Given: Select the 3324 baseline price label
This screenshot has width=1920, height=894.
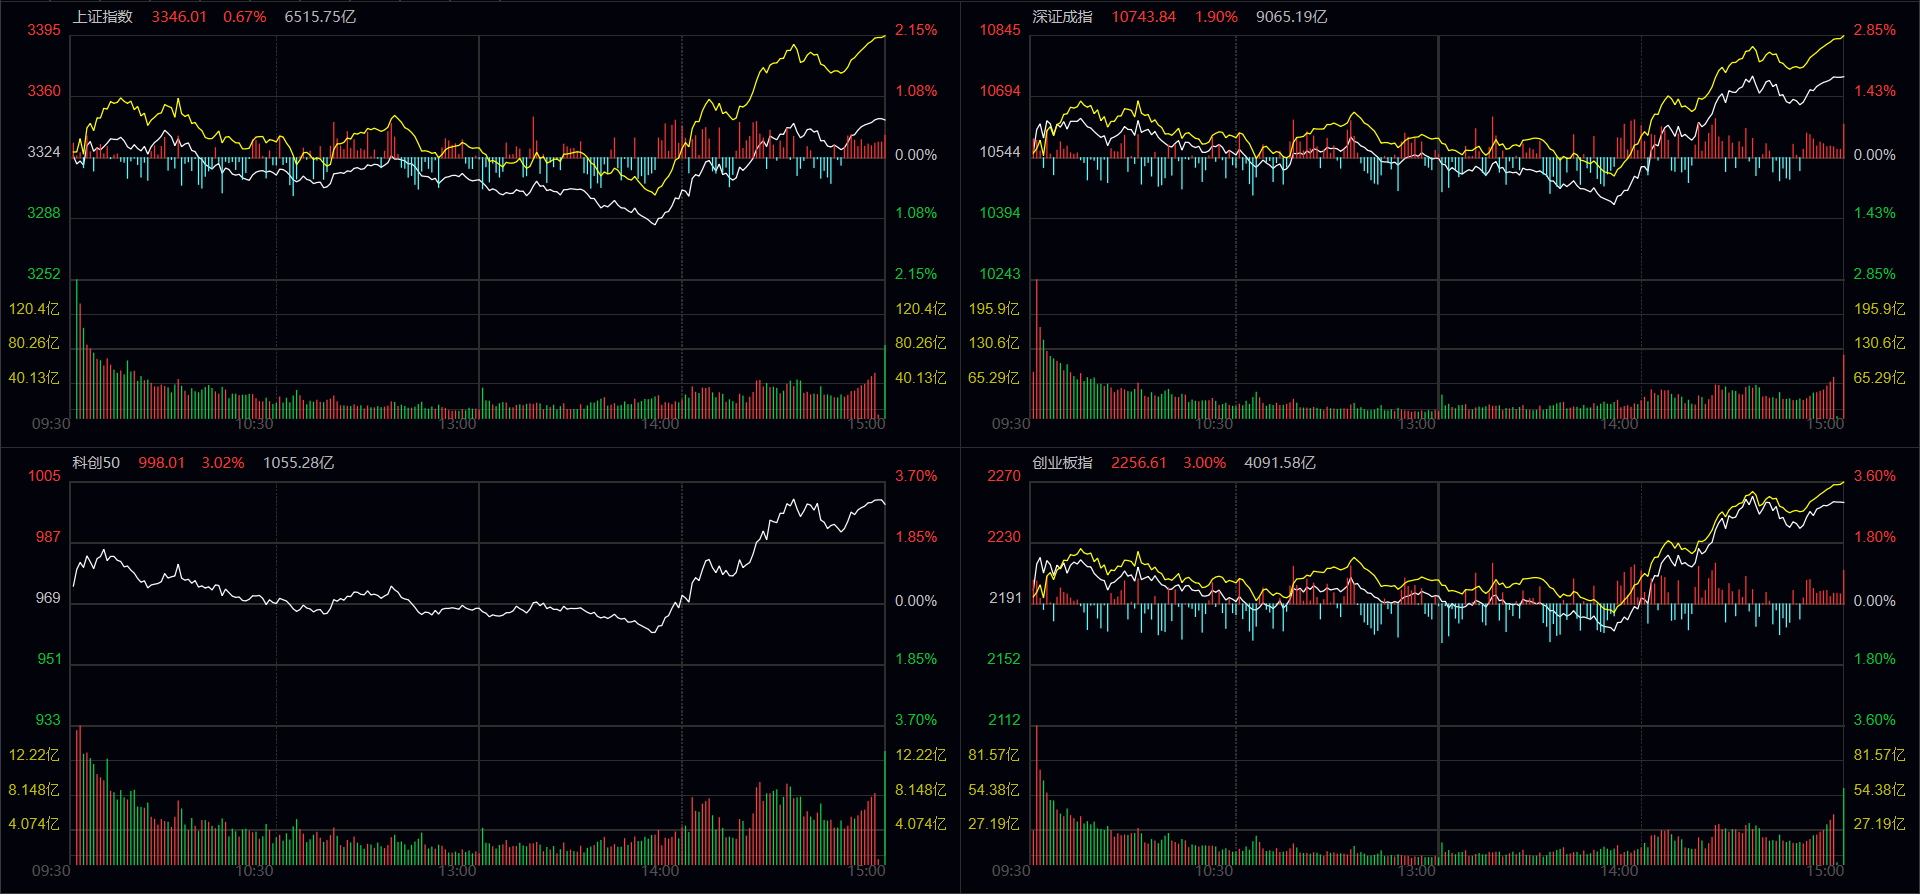Looking at the screenshot, I should 44,152.
